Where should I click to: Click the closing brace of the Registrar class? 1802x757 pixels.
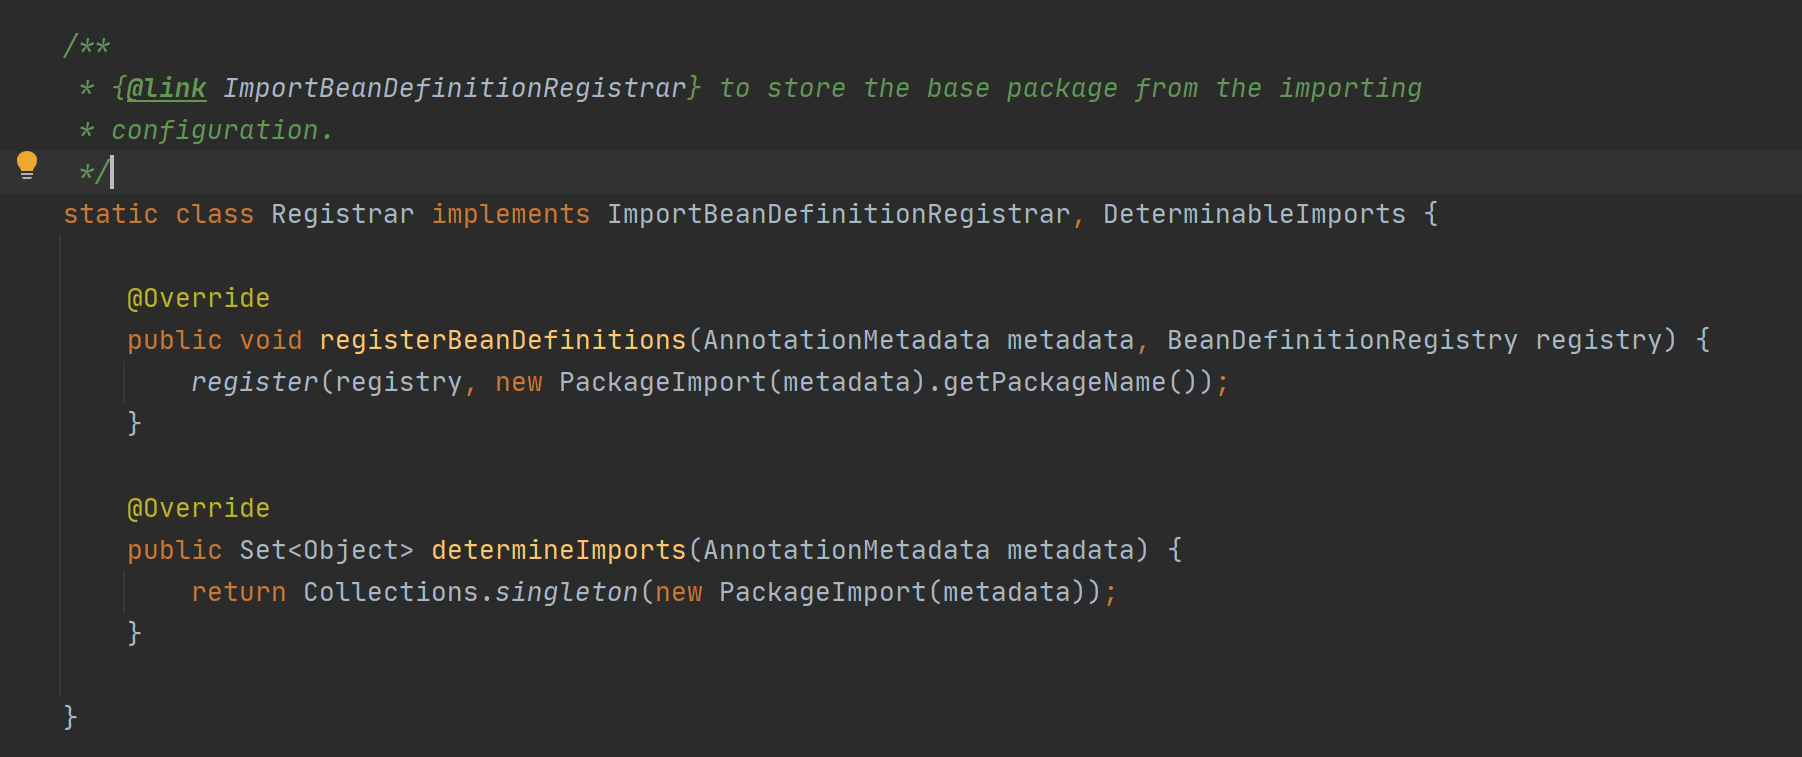point(70,717)
